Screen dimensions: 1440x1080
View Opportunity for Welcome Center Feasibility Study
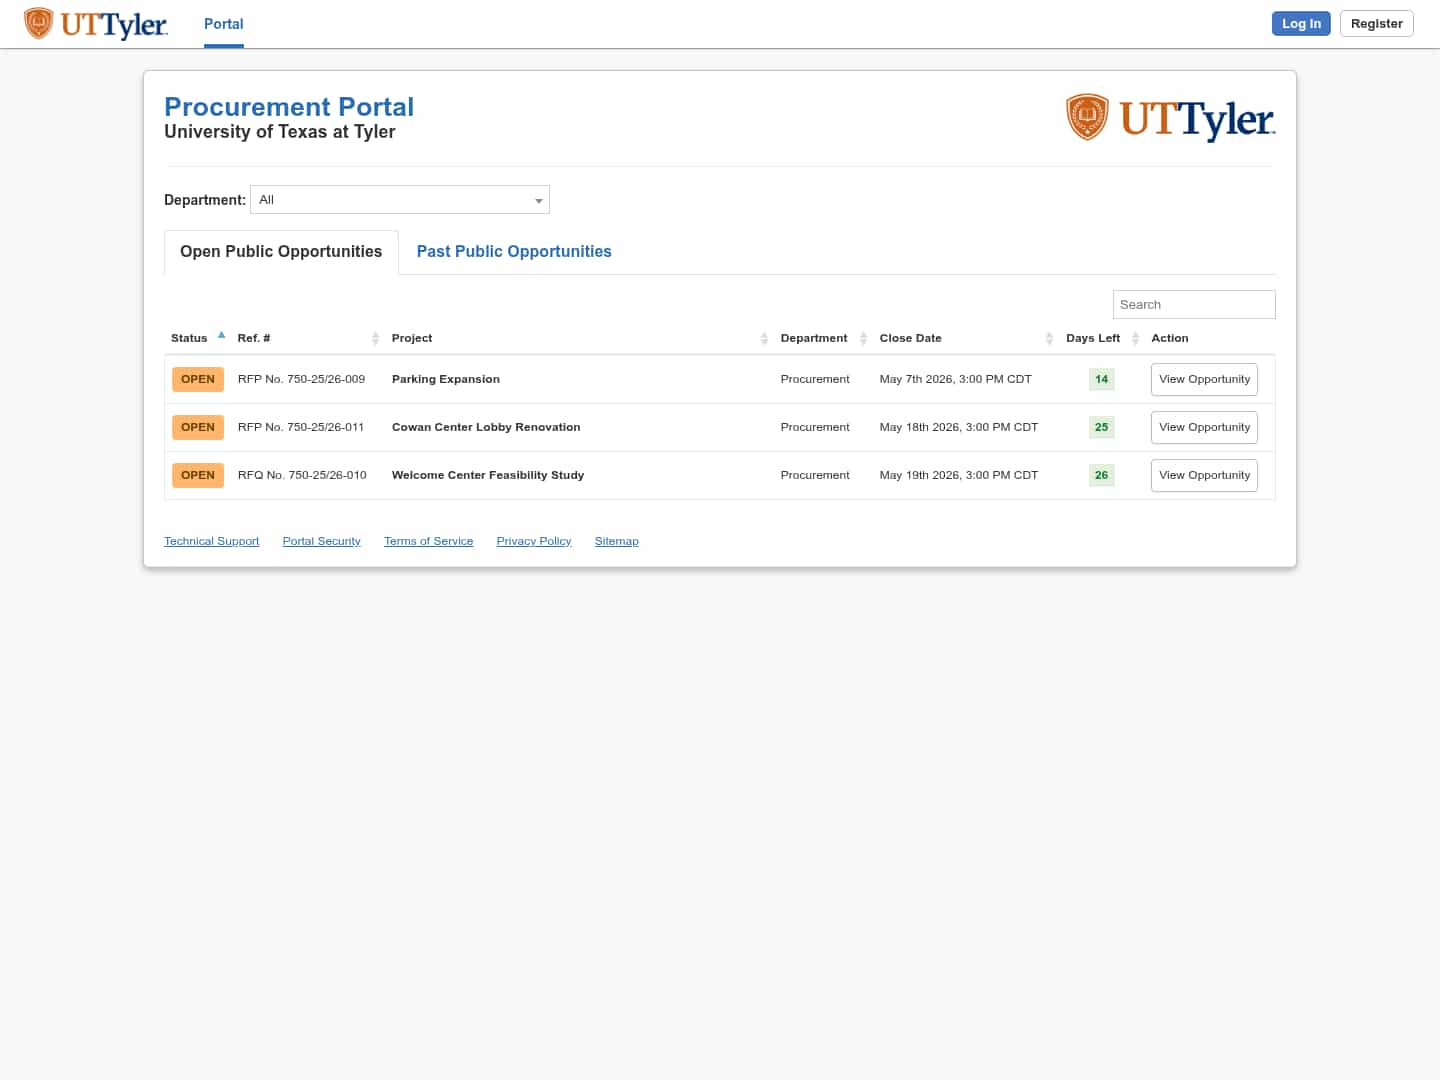point(1204,476)
